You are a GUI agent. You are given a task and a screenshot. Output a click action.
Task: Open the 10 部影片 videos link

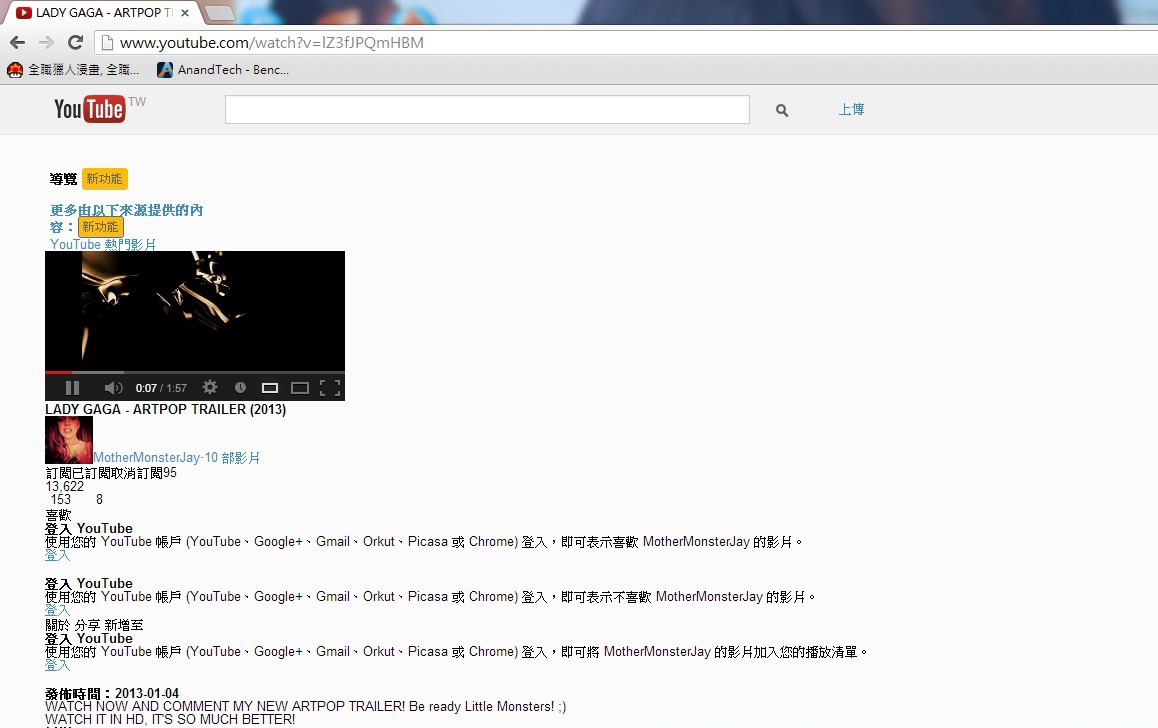tap(232, 458)
